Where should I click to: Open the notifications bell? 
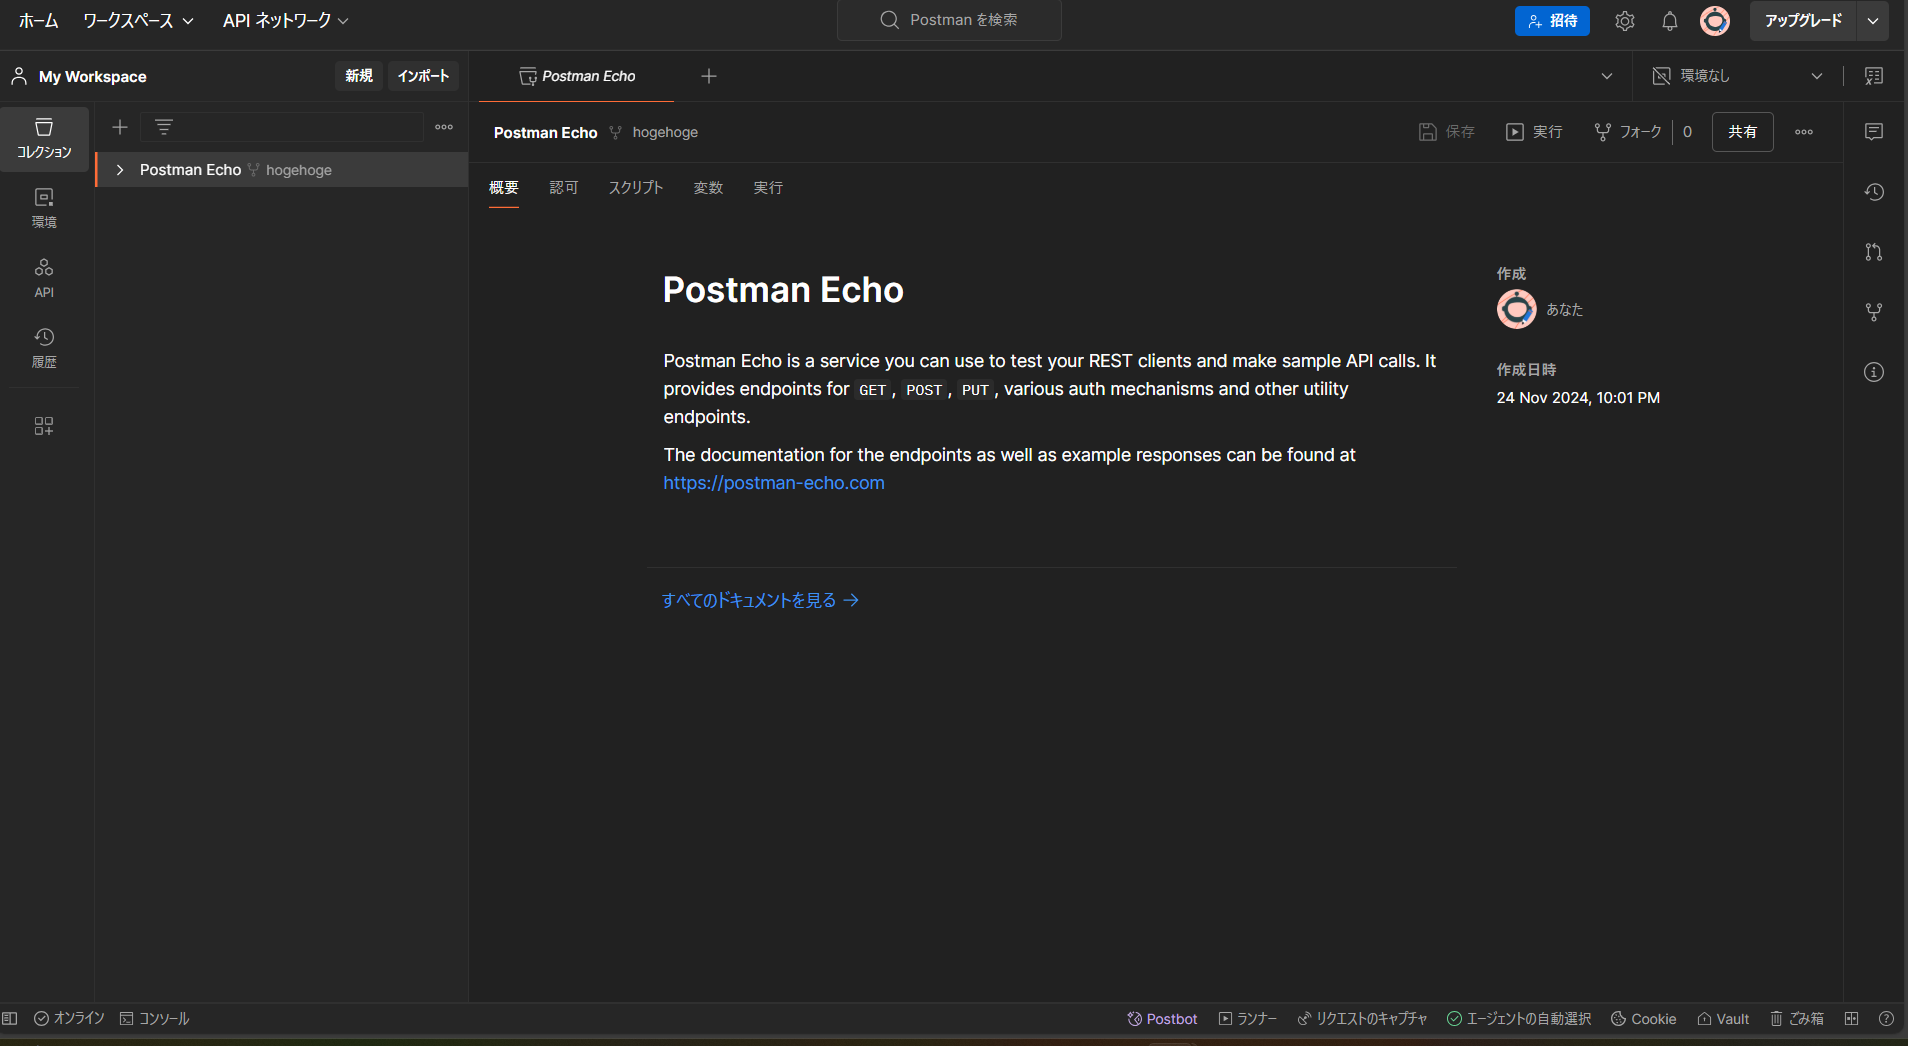(1670, 21)
